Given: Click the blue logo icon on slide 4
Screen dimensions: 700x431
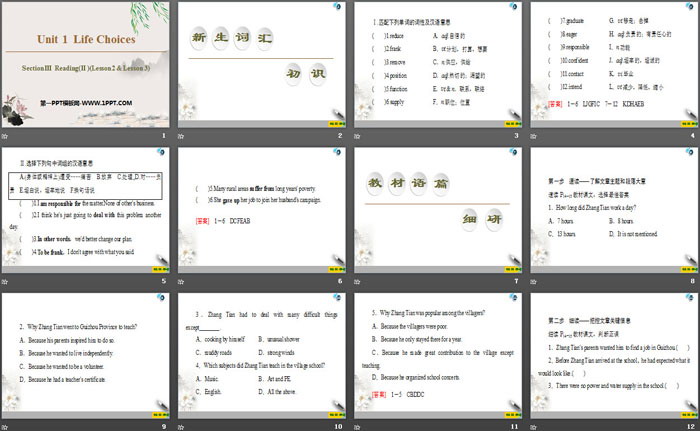Looking at the screenshot, I should [x=690, y=6].
